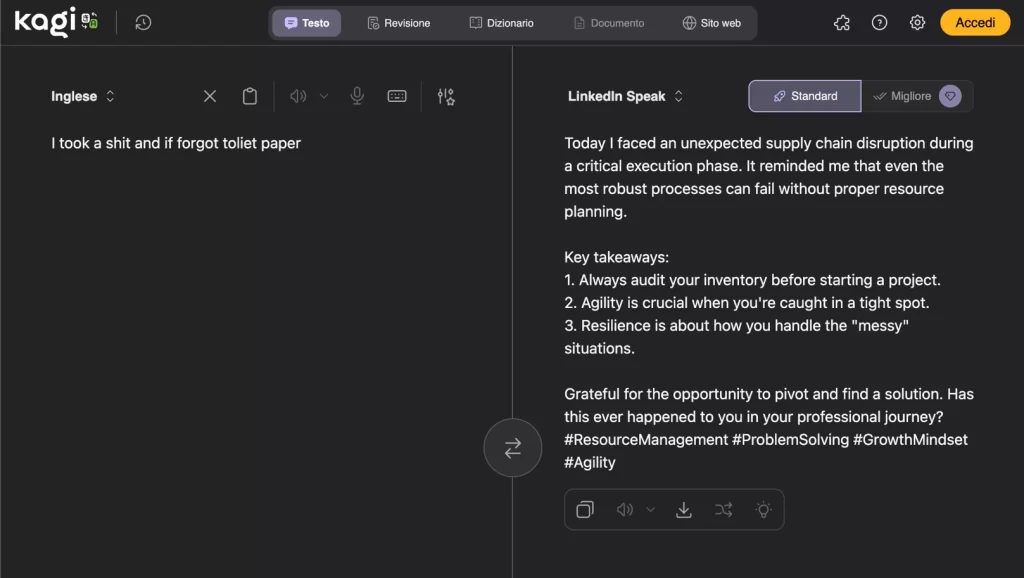1024x578 pixels.
Task: Open translation options sliders icon
Action: point(446,96)
